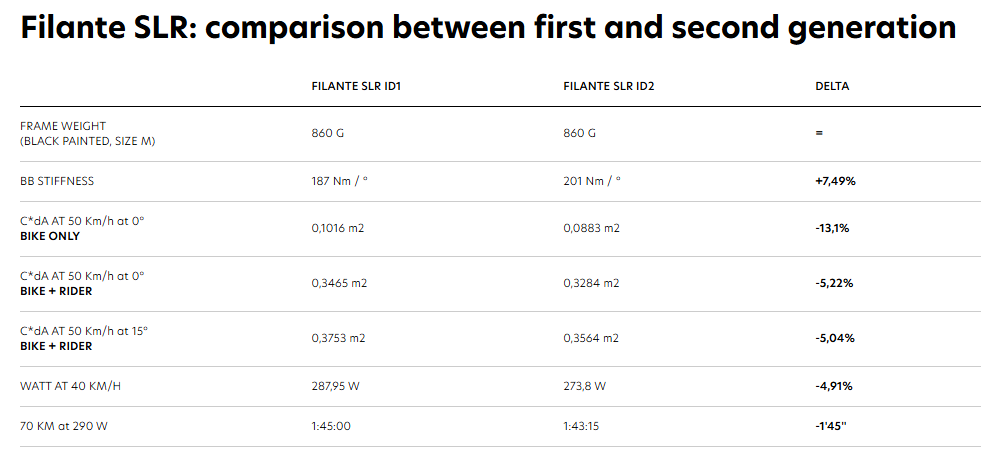The height and width of the screenshot is (469, 981).
Task: Select the FILANTE SLR ID2 column header
Action: pyautogui.click(x=609, y=87)
